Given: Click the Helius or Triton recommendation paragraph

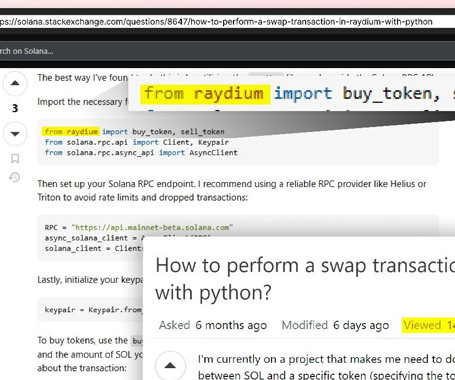Looking at the screenshot, I should click(x=232, y=191).
